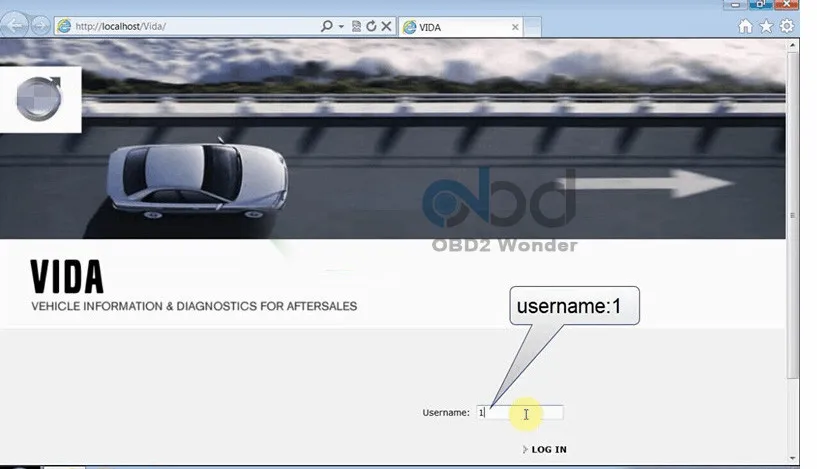Open a new blank tab
The width and height of the screenshot is (817, 469).
[x=532, y=27]
